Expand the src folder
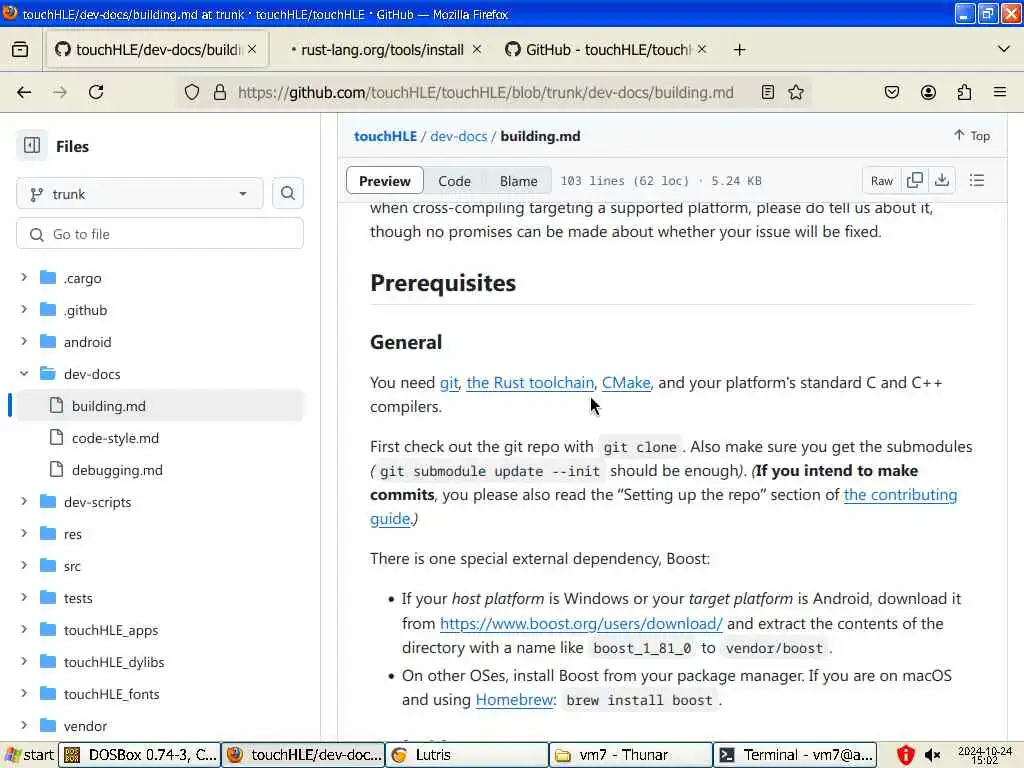1024x768 pixels. [x=24, y=566]
